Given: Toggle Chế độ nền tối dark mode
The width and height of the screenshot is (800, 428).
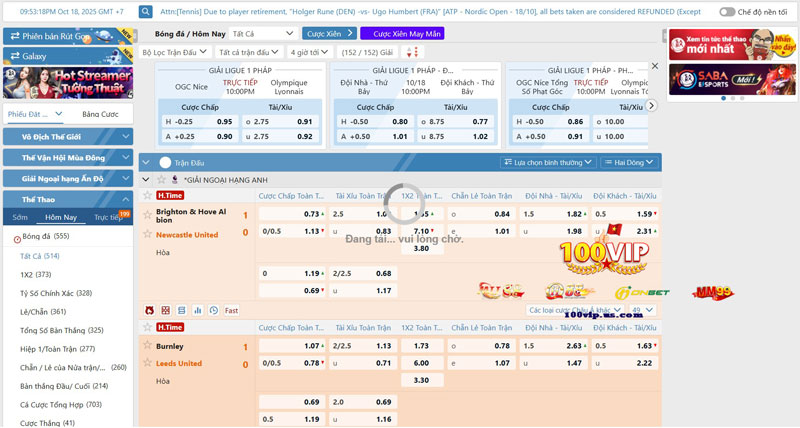Looking at the screenshot, I should click(x=727, y=12).
